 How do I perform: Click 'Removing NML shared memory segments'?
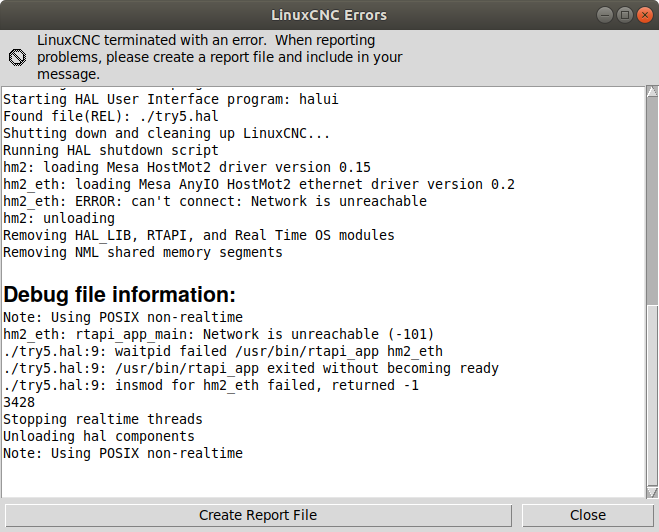coord(143,253)
